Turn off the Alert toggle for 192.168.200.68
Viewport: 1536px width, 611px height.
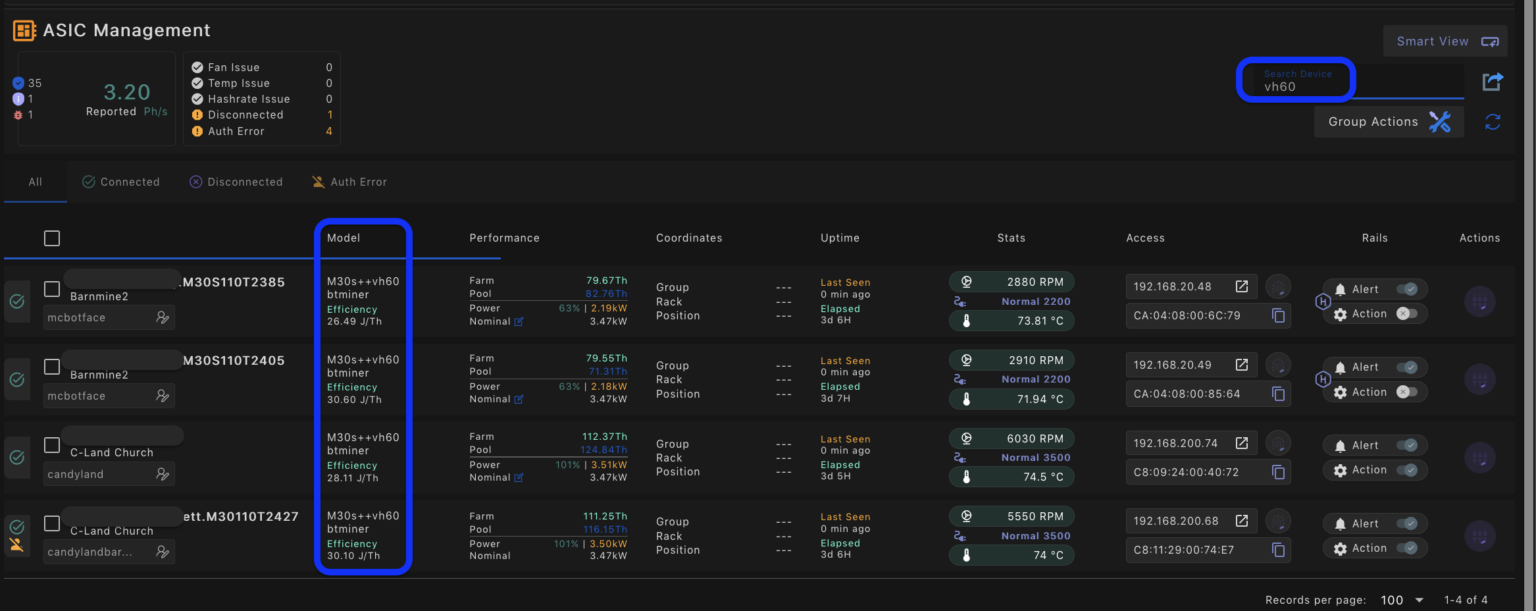(1408, 524)
